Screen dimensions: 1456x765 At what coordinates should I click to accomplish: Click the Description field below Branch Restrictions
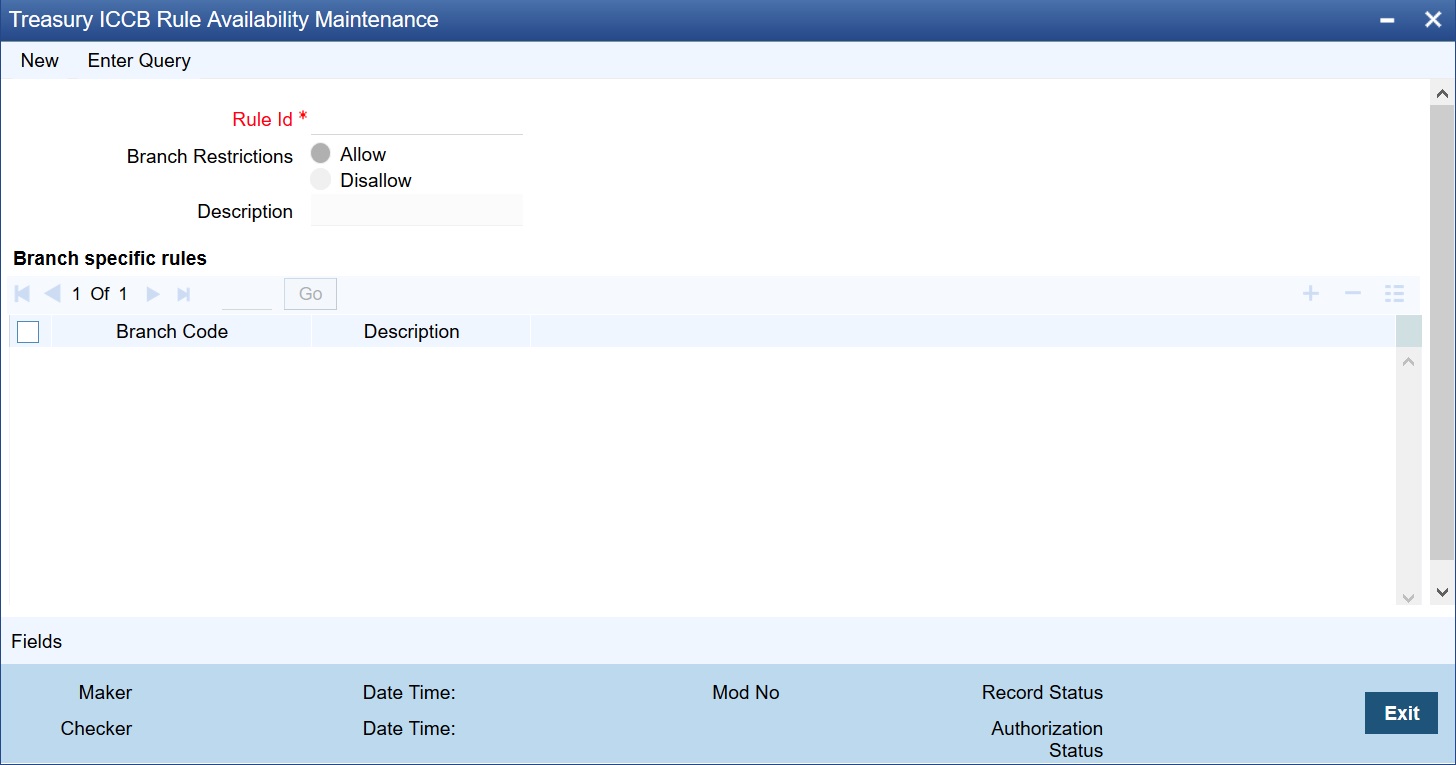click(416, 211)
